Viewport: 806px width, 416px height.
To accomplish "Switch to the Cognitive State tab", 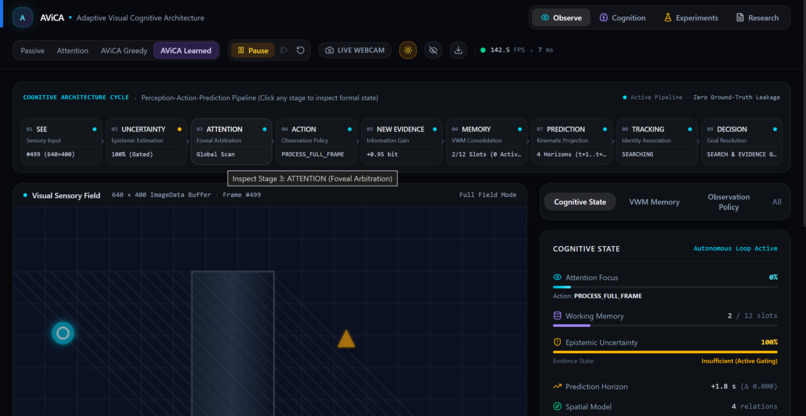I will tap(580, 202).
